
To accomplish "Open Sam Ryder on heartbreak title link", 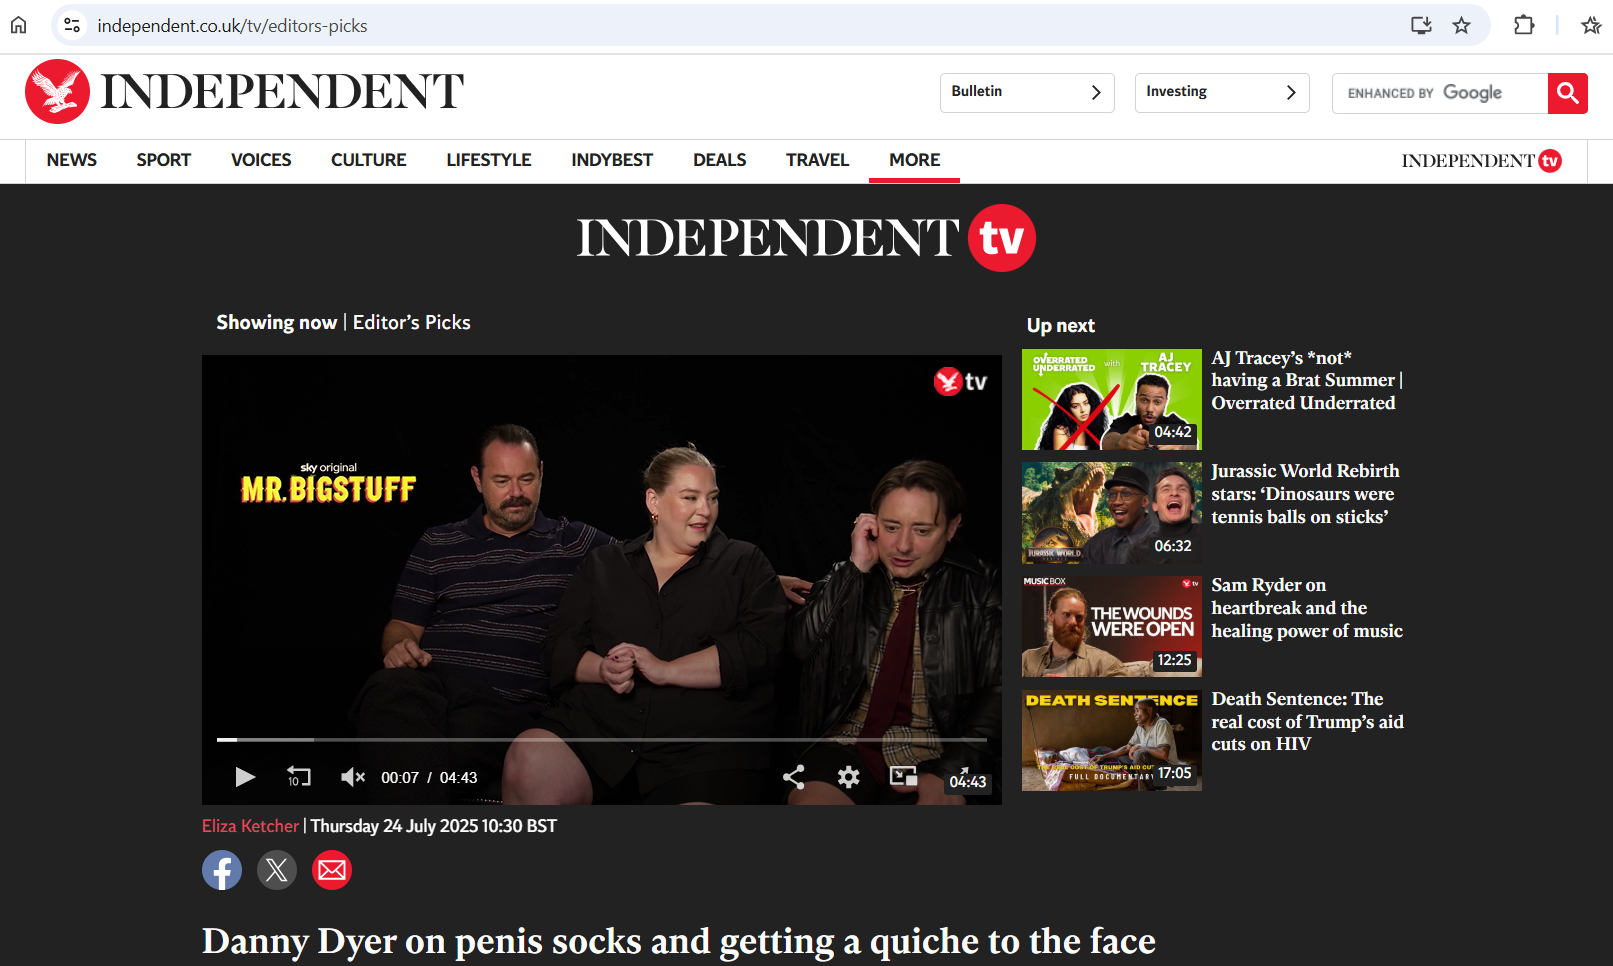I will [x=1307, y=608].
